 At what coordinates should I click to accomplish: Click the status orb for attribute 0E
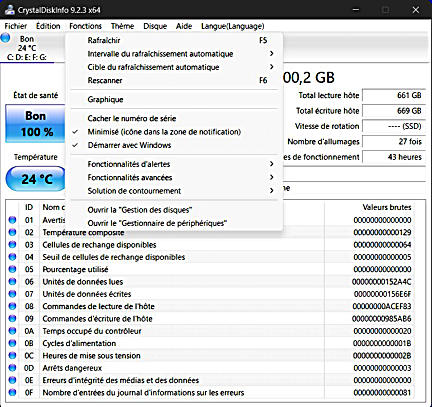(x=12, y=380)
